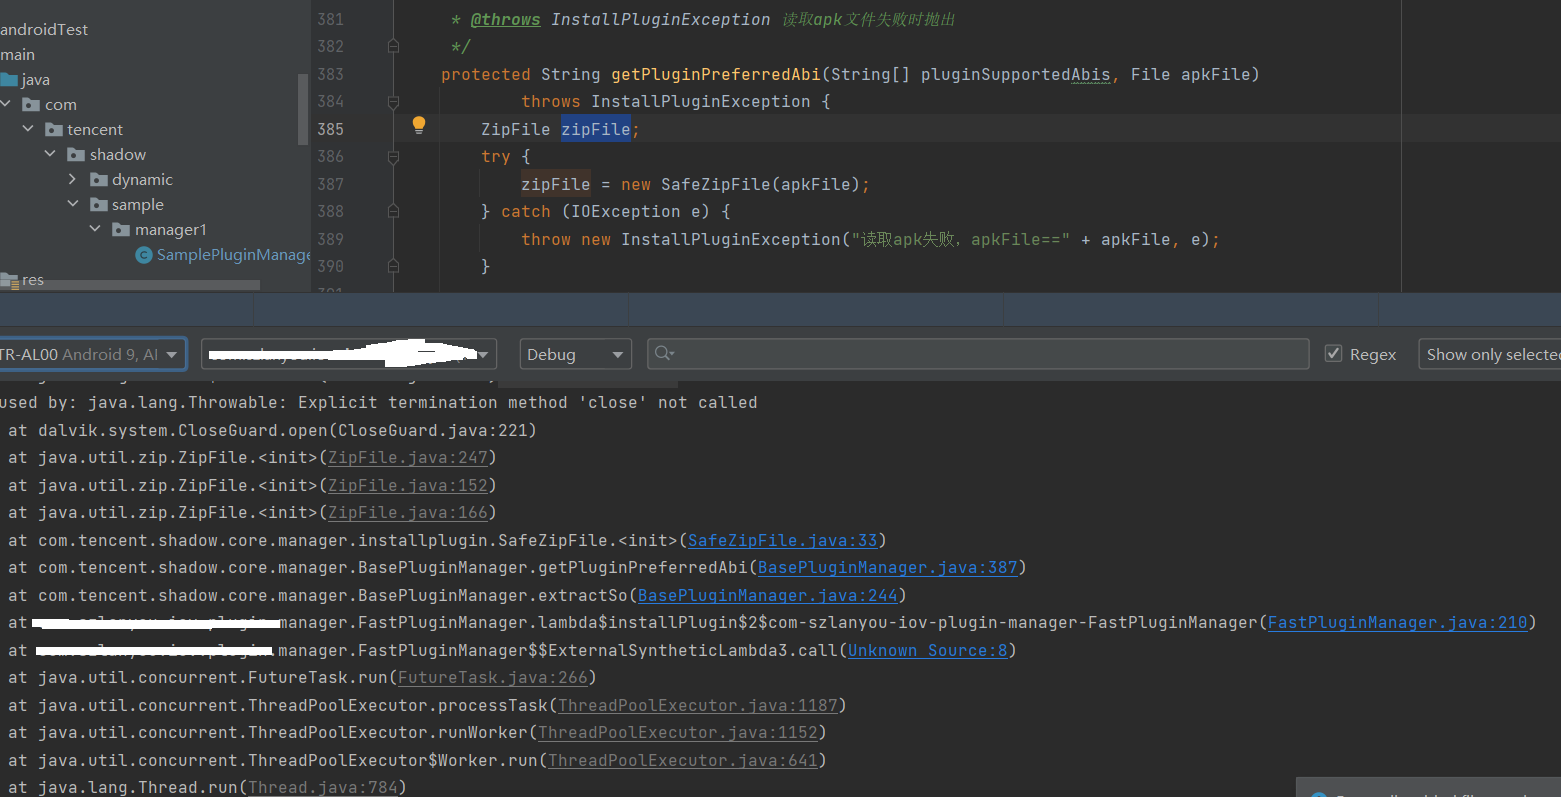The width and height of the screenshot is (1561, 797).
Task: Click the fold marker next to line 382
Action: (x=392, y=46)
